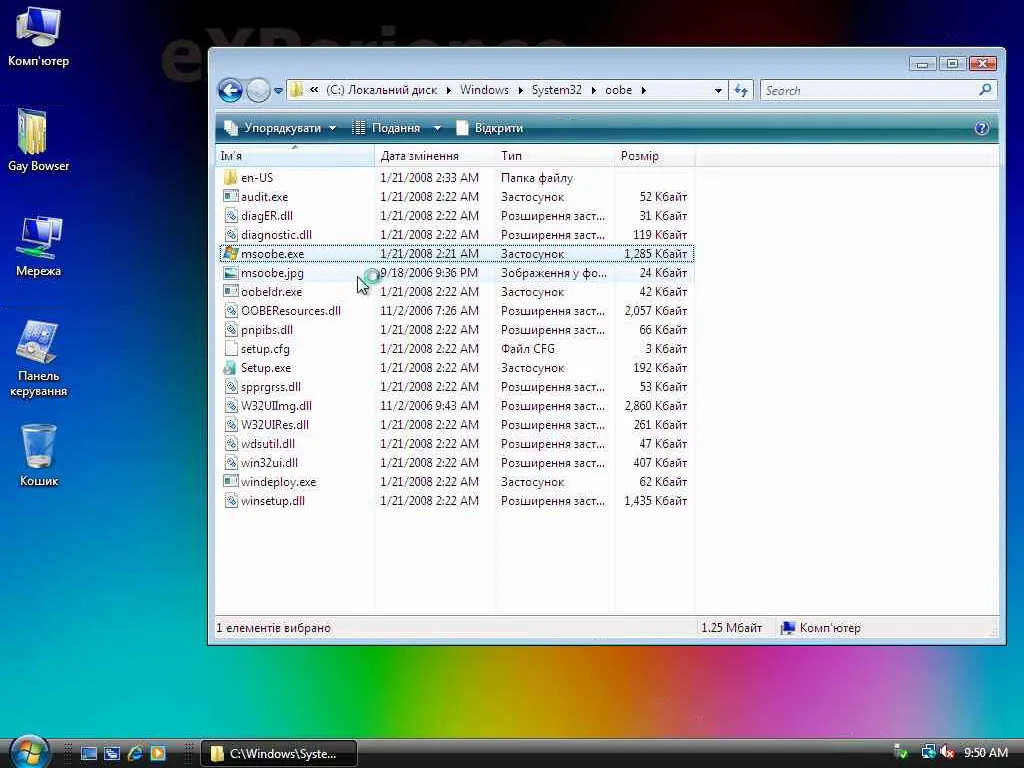Click 1.25 Мбайт in status bar
The height and width of the screenshot is (768, 1024).
coord(731,628)
